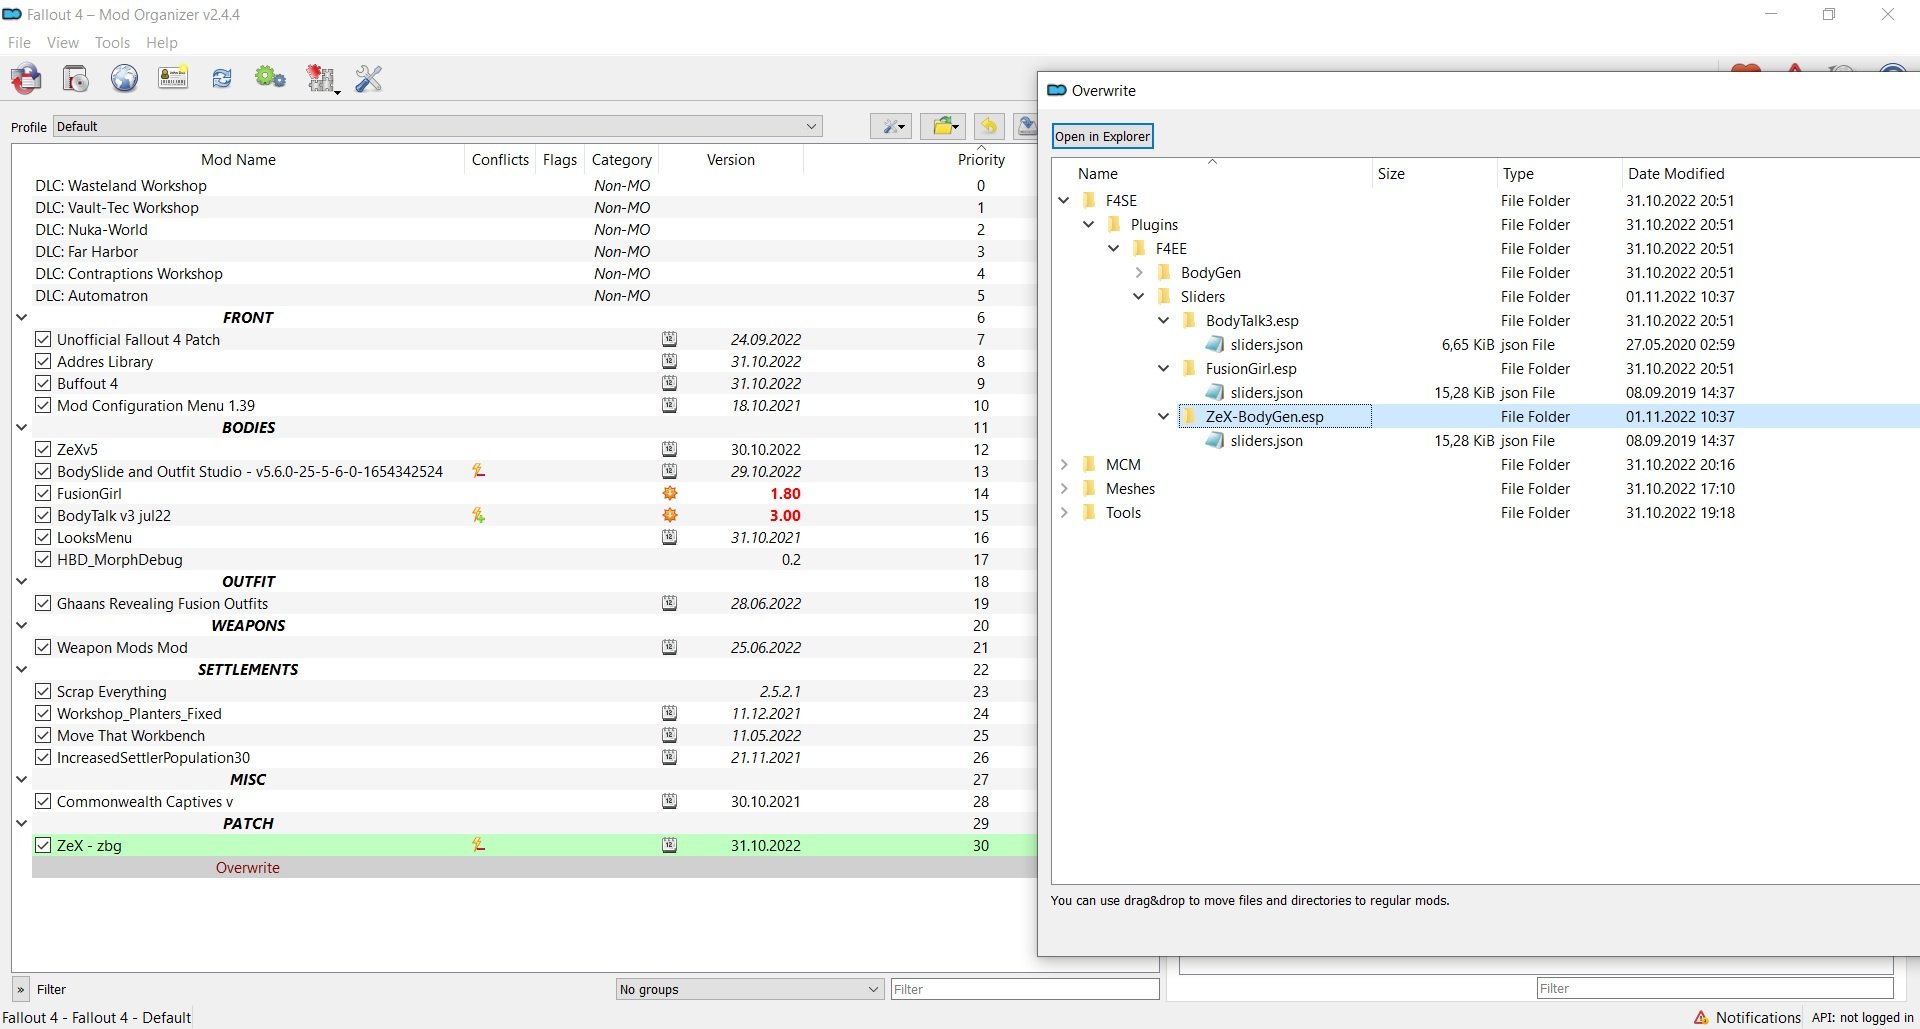Screen dimensions: 1920x1029
Task: Collapse the ZeX-BodyGen.esp folder
Action: click(x=1164, y=416)
